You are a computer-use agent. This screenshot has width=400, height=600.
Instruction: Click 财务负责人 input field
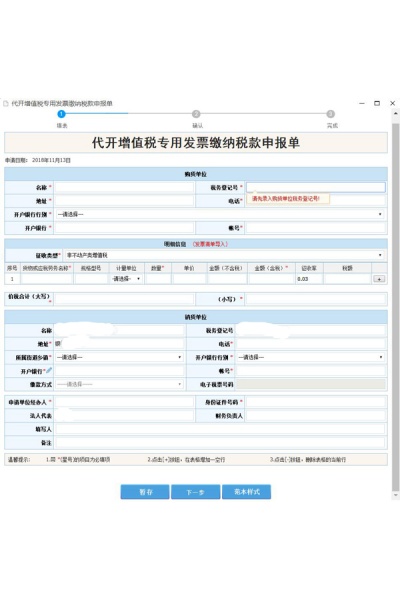[x=316, y=416]
